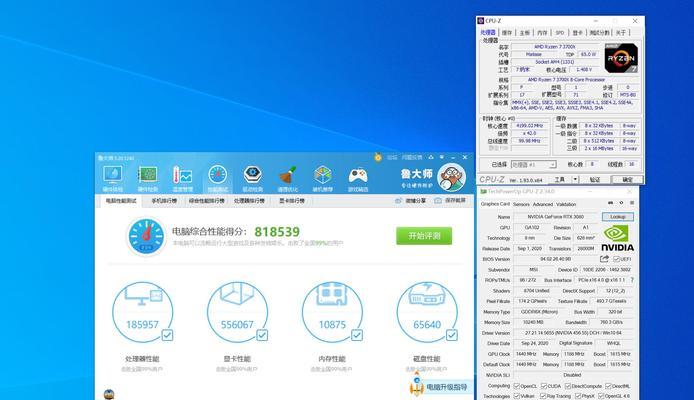Toggle checkbox under processor score 185957
This screenshot has width=694, height=400.
[167, 335]
